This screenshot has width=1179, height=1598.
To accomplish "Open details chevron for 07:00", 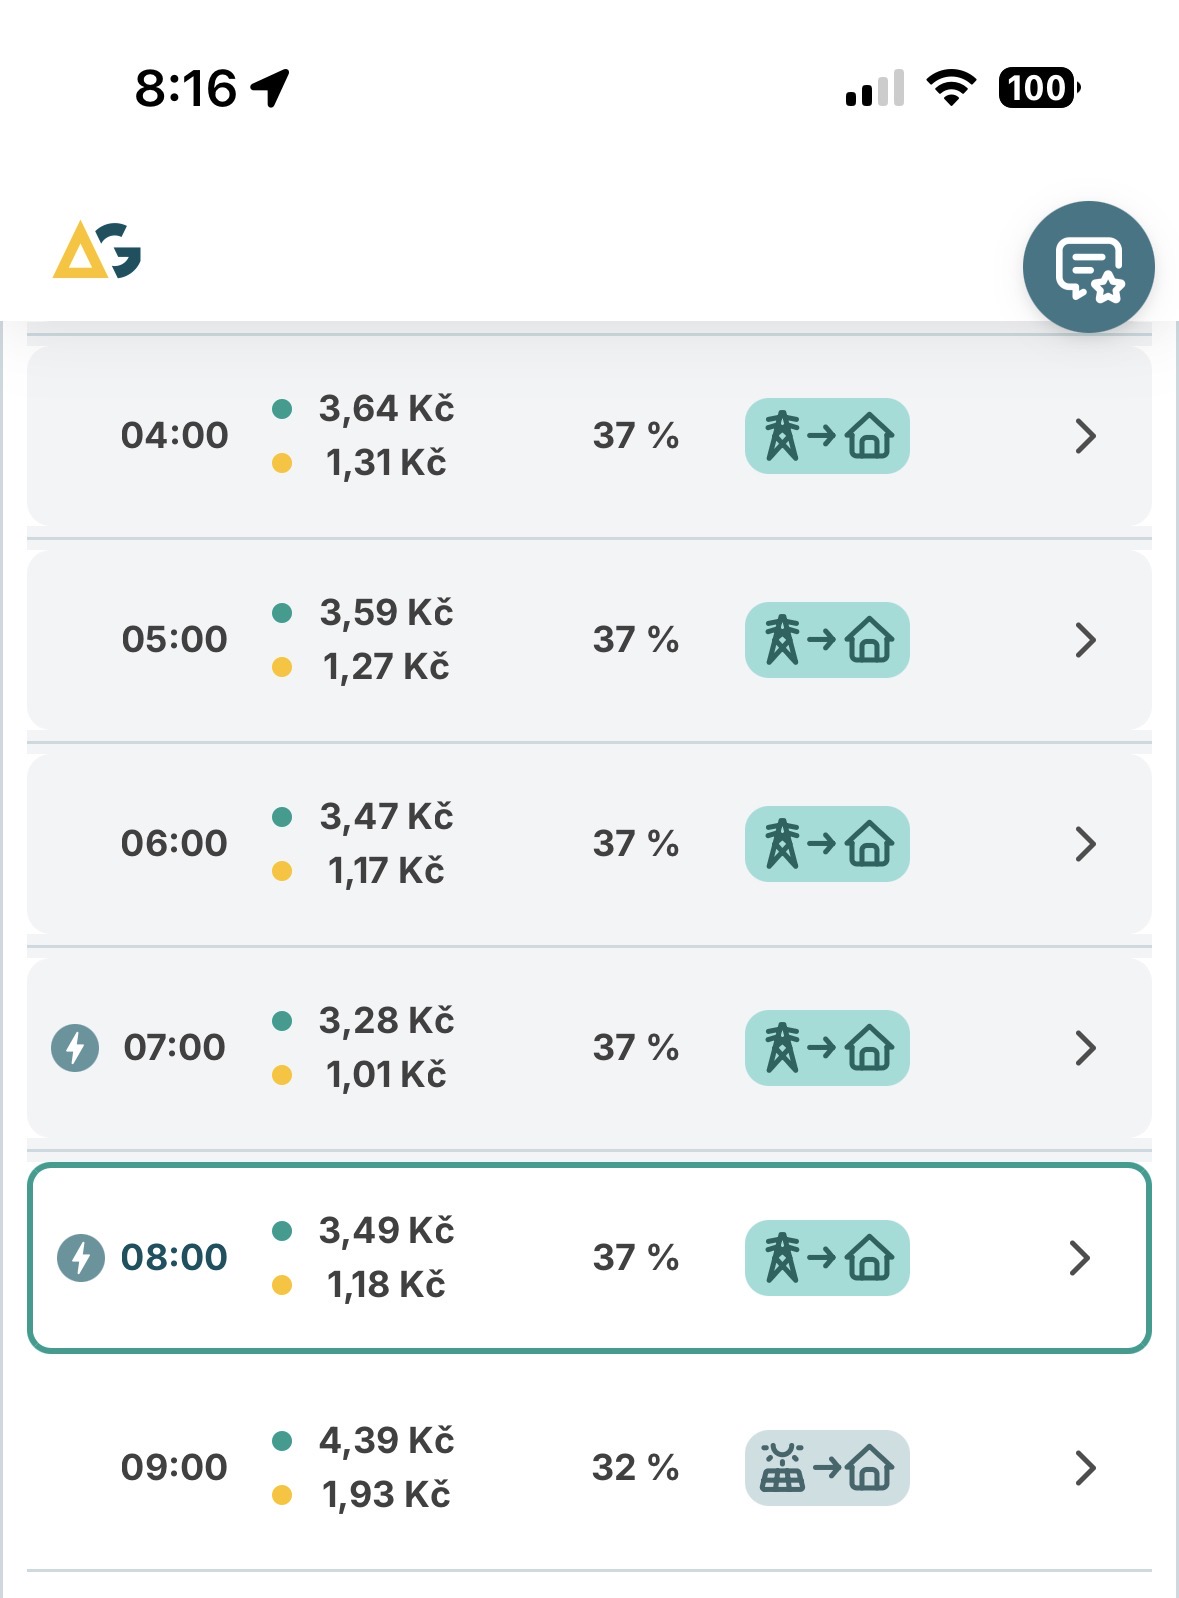I will [x=1085, y=1048].
